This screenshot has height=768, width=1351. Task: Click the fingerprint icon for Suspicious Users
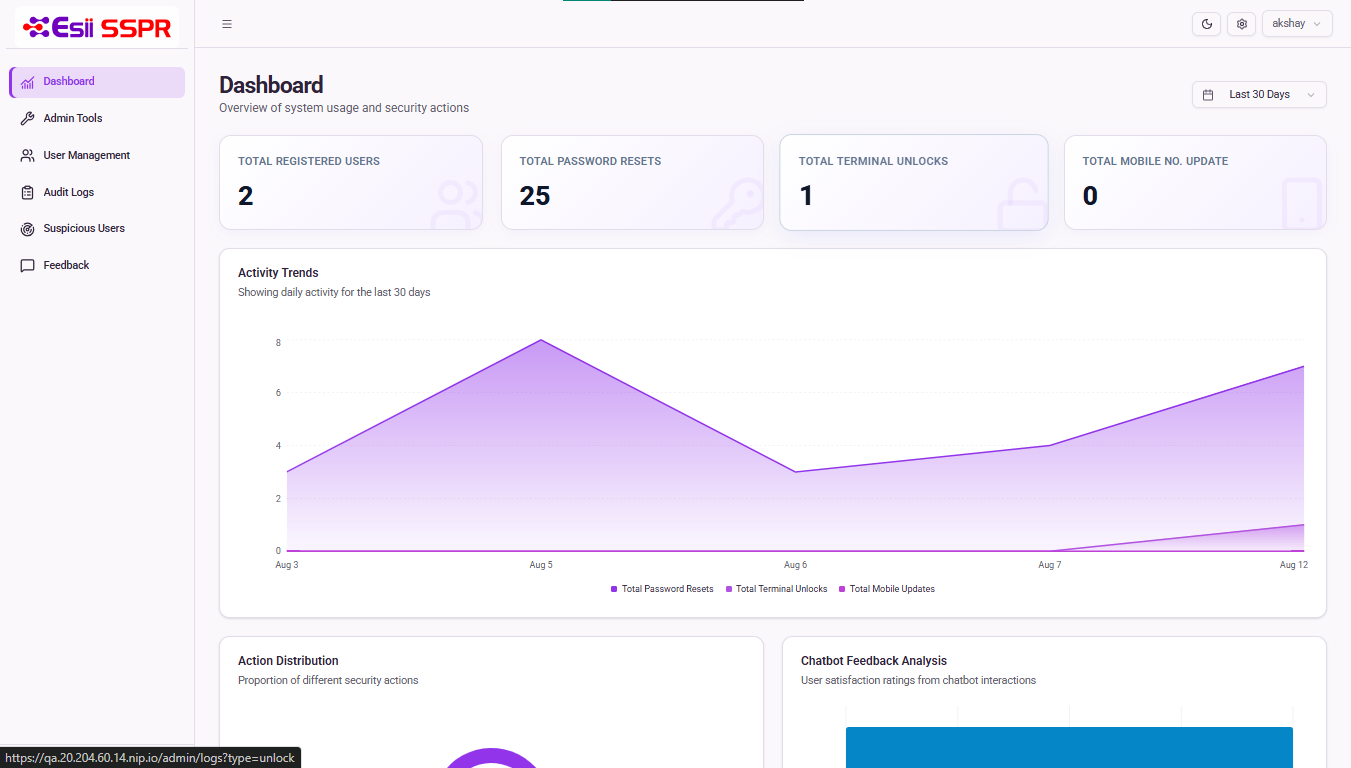(27, 229)
